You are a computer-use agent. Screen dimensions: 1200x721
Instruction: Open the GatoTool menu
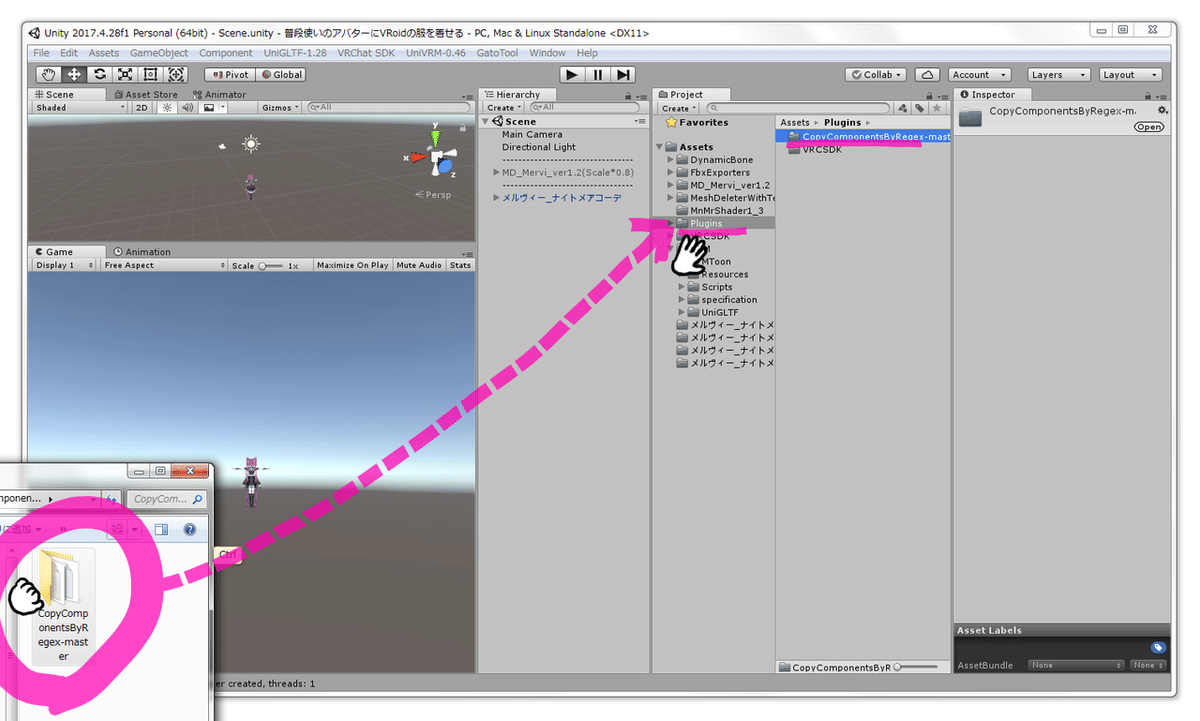pos(497,53)
